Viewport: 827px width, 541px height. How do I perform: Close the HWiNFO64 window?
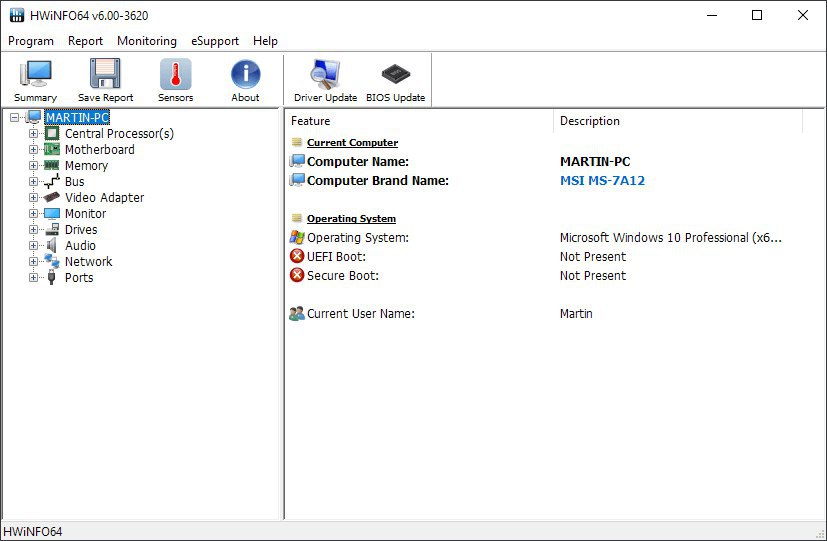tap(803, 15)
